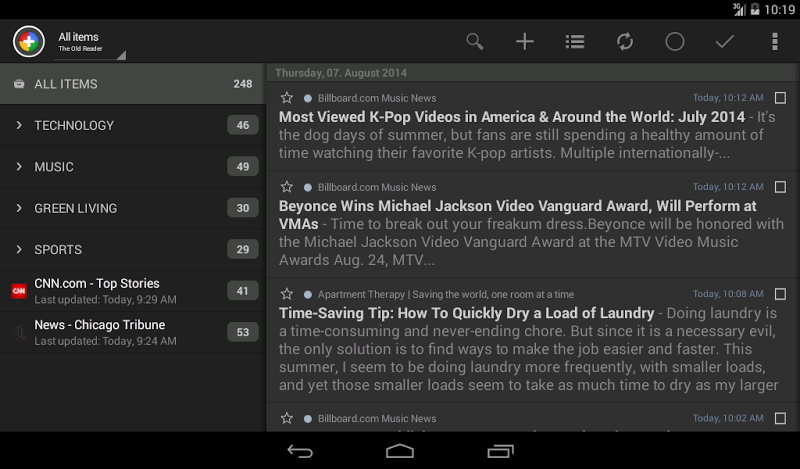Screen dimensions: 800x469
Task: Select ALL ITEMS in sidebar
Action: point(133,84)
